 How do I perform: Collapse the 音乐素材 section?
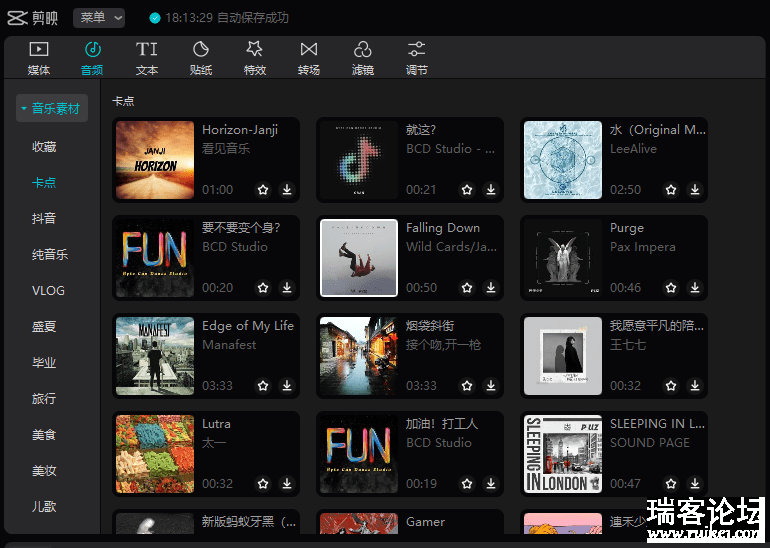52,109
